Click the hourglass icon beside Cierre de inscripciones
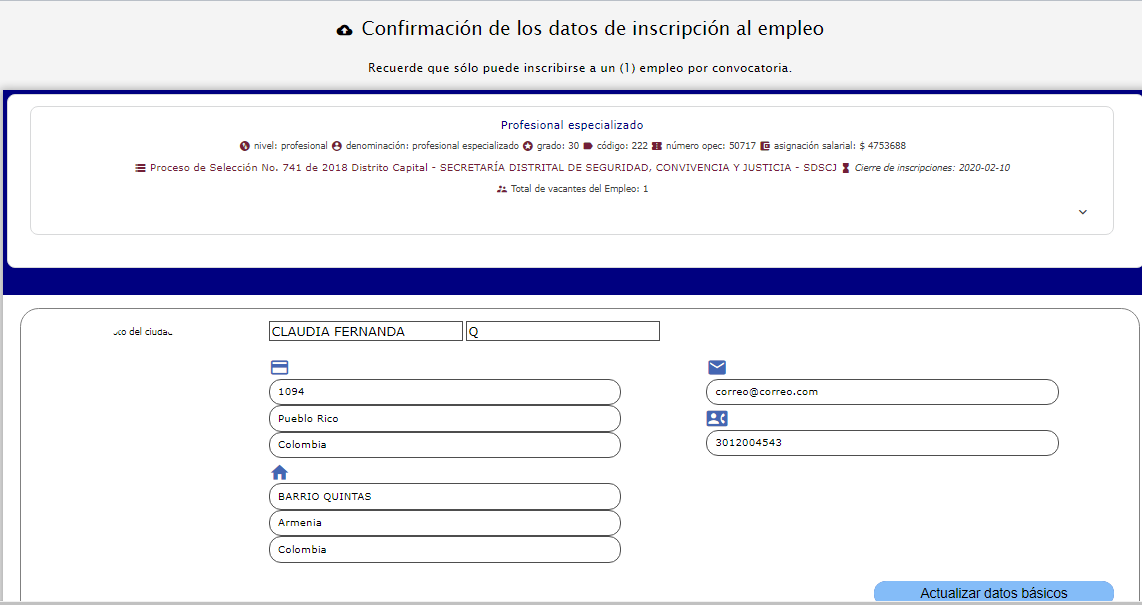 846,168
